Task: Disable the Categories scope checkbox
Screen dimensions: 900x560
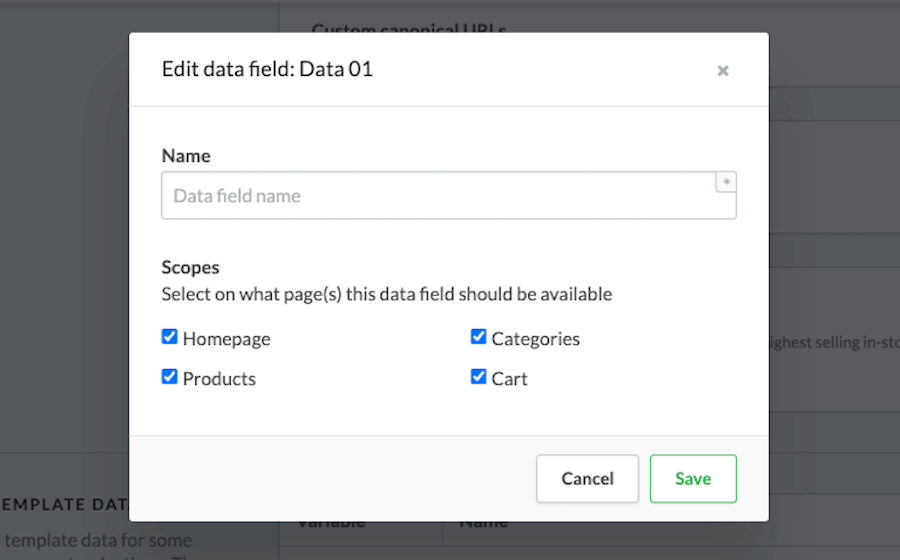Action: click(x=478, y=337)
